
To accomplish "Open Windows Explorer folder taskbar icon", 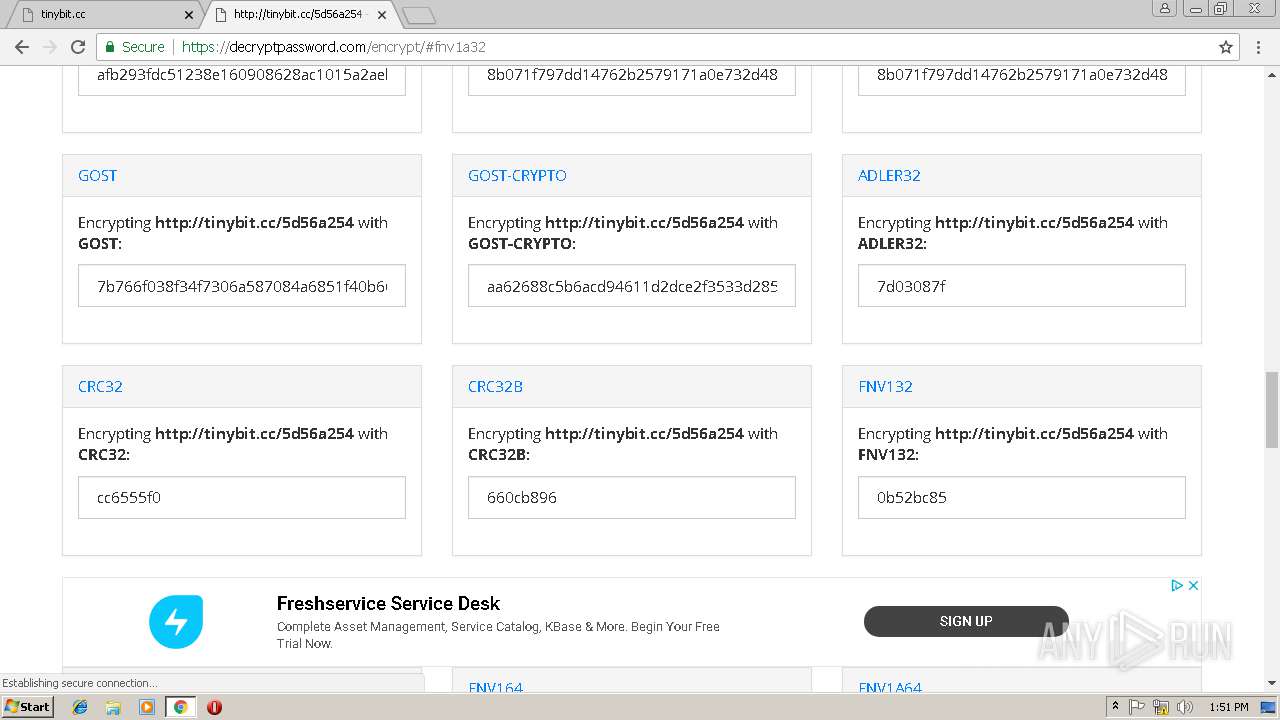I will 113,707.
